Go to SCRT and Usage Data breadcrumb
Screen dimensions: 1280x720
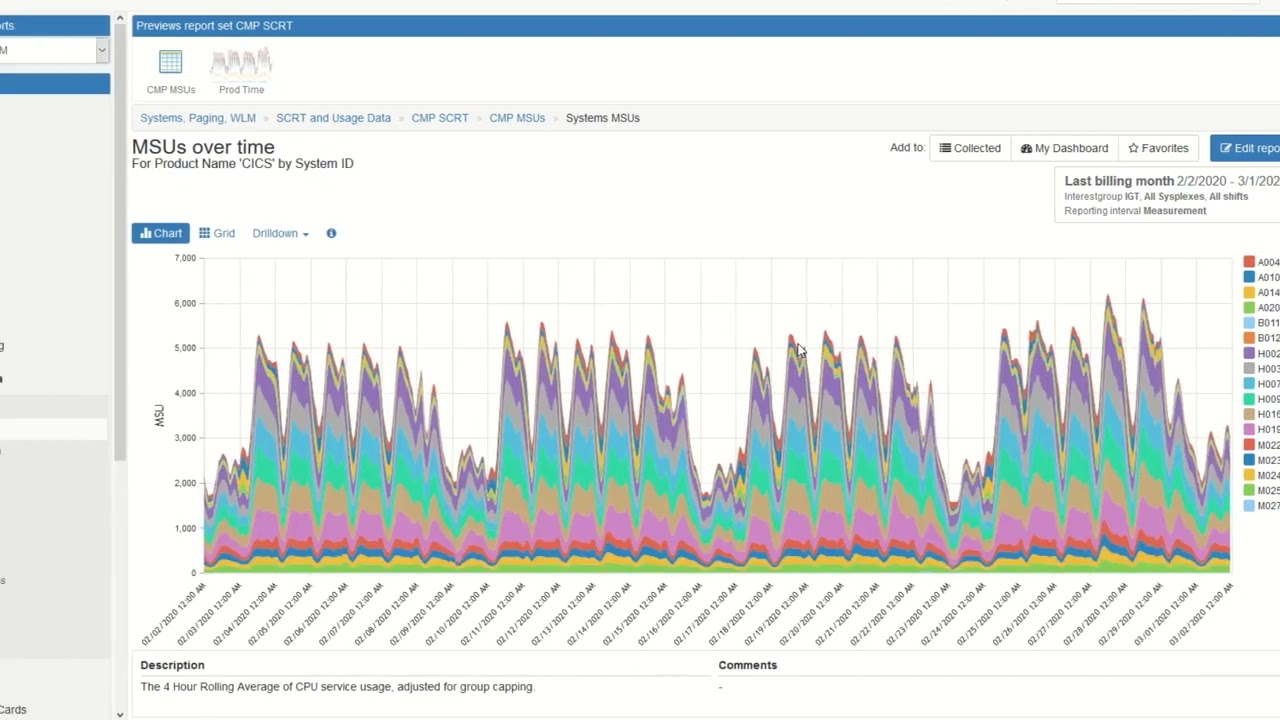[x=333, y=118]
